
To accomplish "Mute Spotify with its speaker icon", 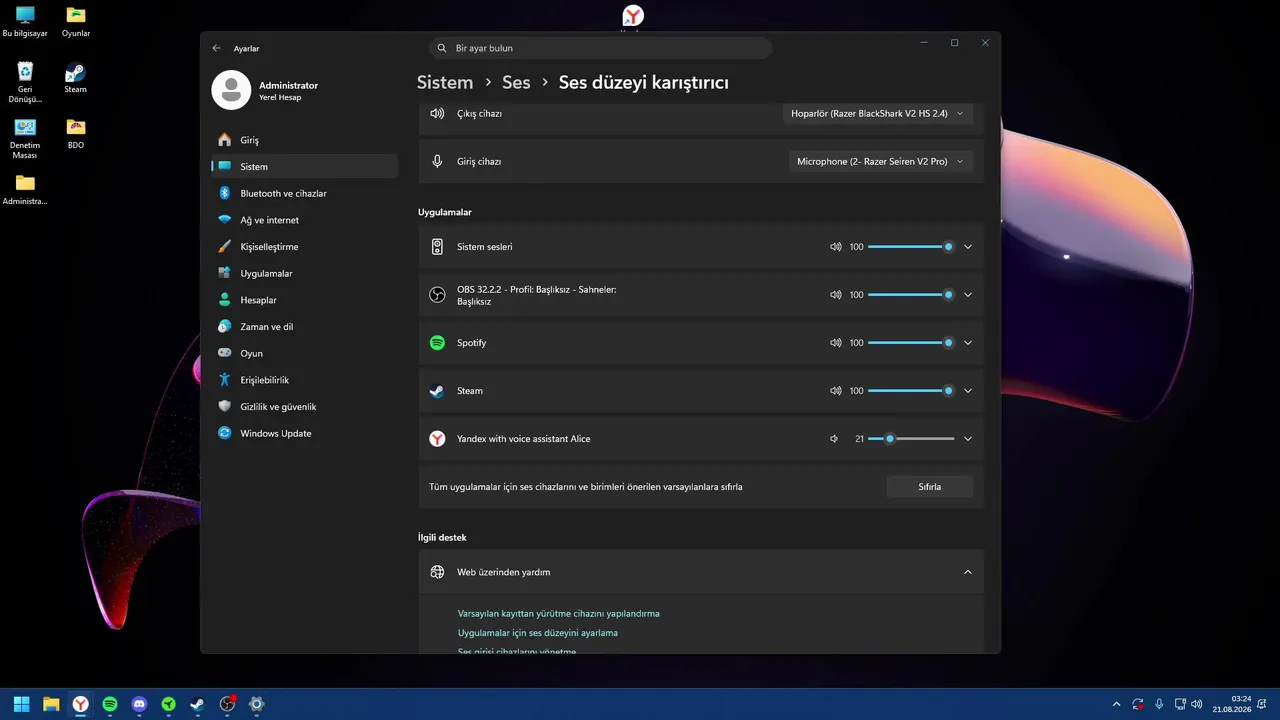I will click(836, 343).
